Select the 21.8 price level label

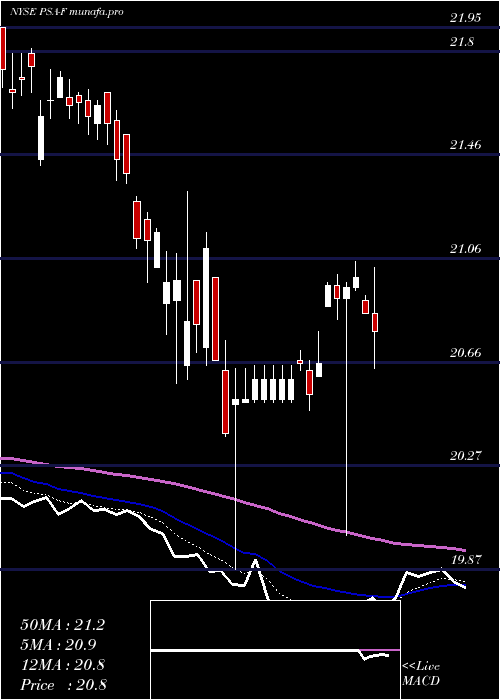coord(462,42)
